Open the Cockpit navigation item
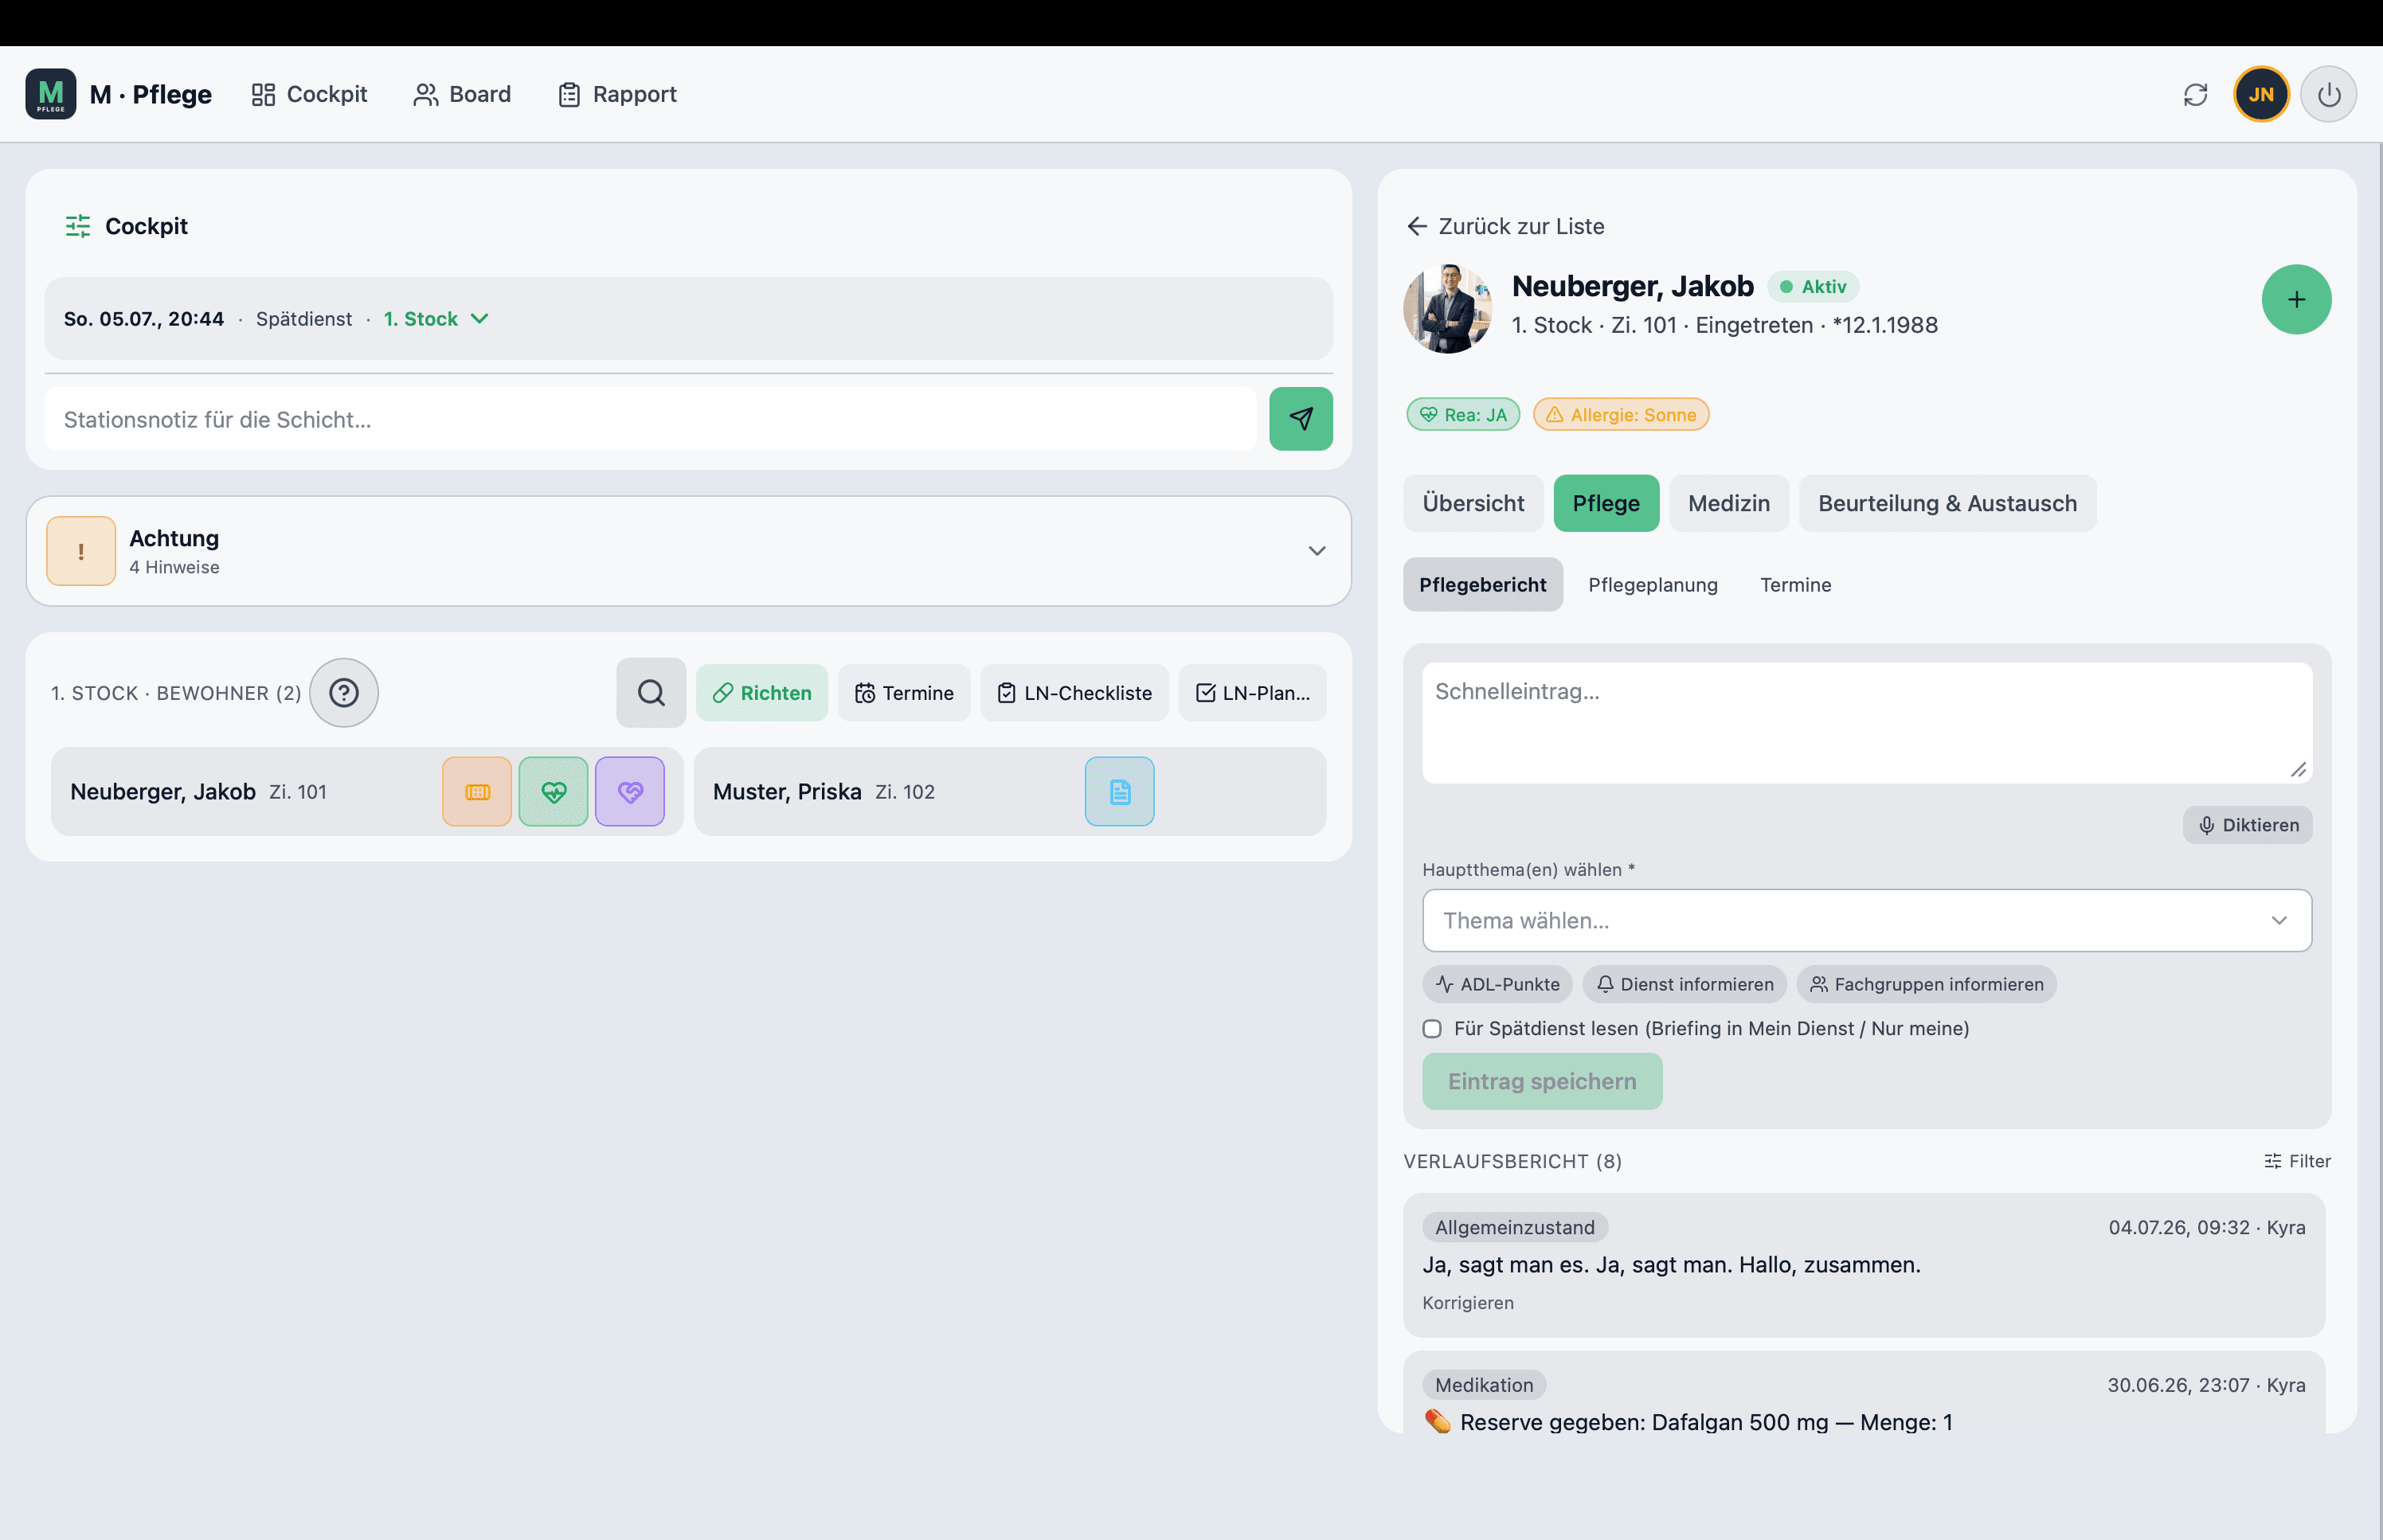This screenshot has width=2383, height=1540. click(x=309, y=94)
